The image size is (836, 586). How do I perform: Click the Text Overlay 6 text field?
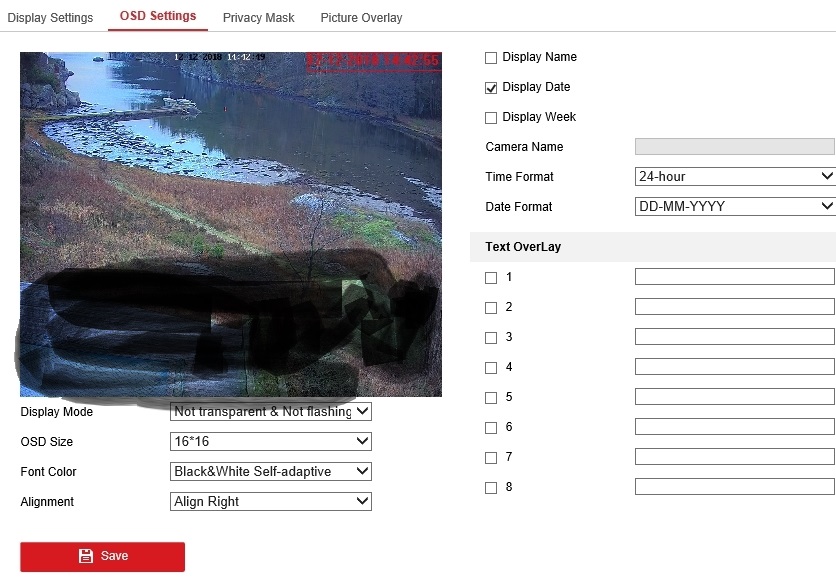(734, 427)
